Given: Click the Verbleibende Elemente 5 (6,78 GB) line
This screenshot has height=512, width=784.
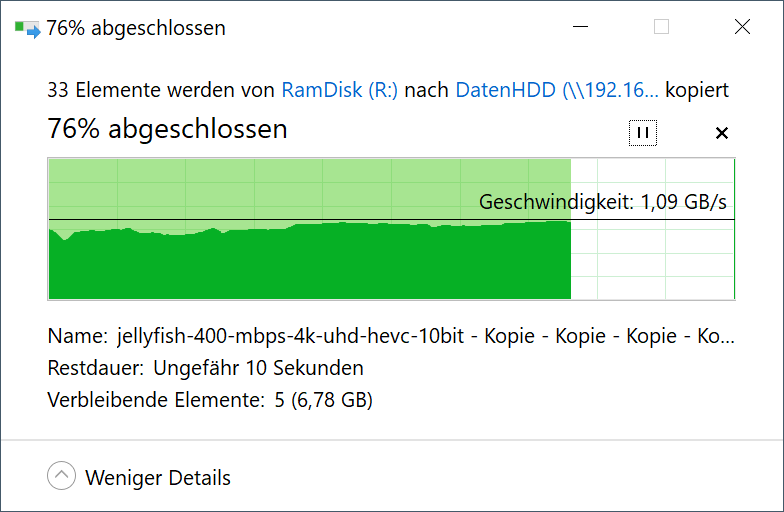Looking at the screenshot, I should 210,400.
